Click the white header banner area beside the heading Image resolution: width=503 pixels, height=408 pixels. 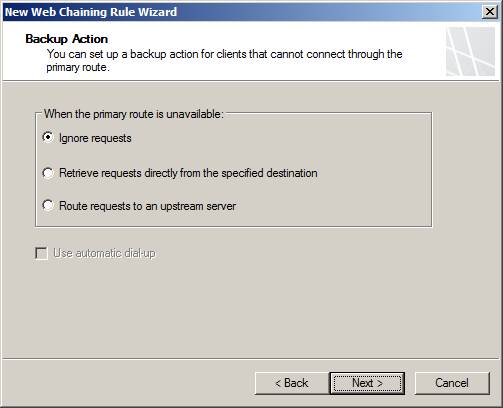(x=267, y=37)
